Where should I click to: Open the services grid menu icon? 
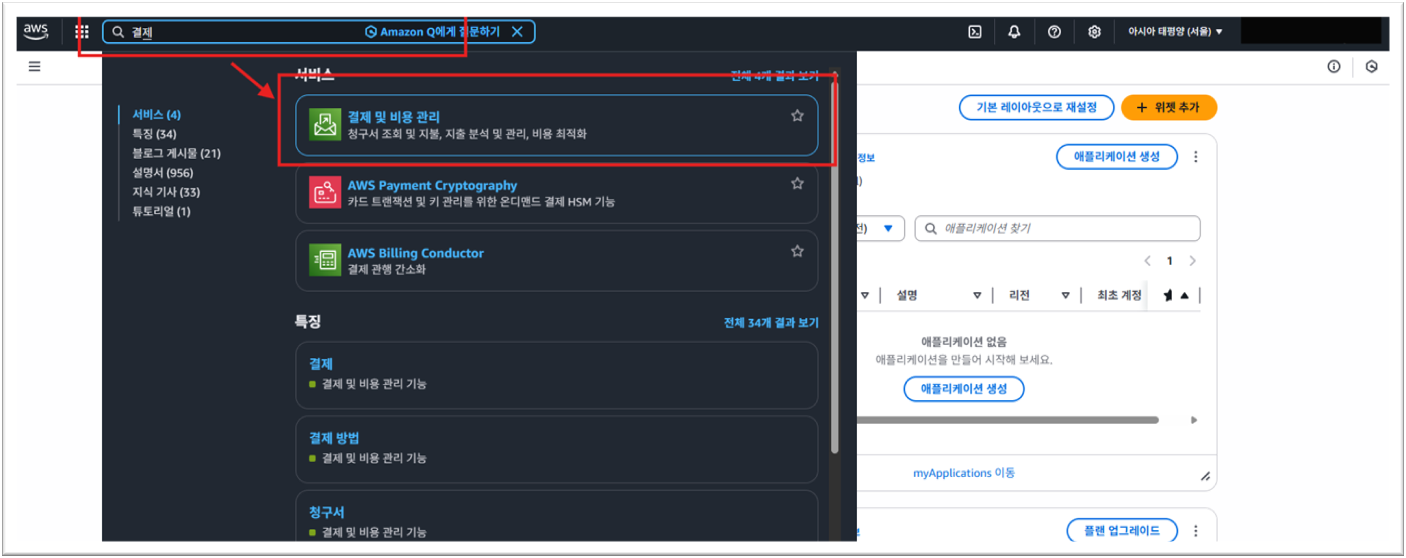(82, 32)
